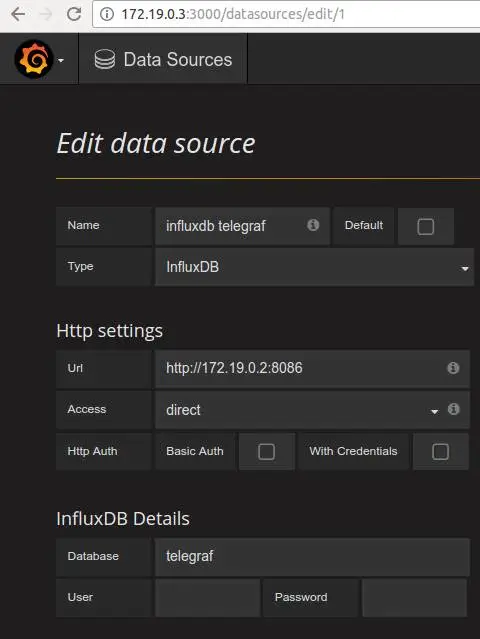Open the Grafana logo menu

click(x=34, y=59)
